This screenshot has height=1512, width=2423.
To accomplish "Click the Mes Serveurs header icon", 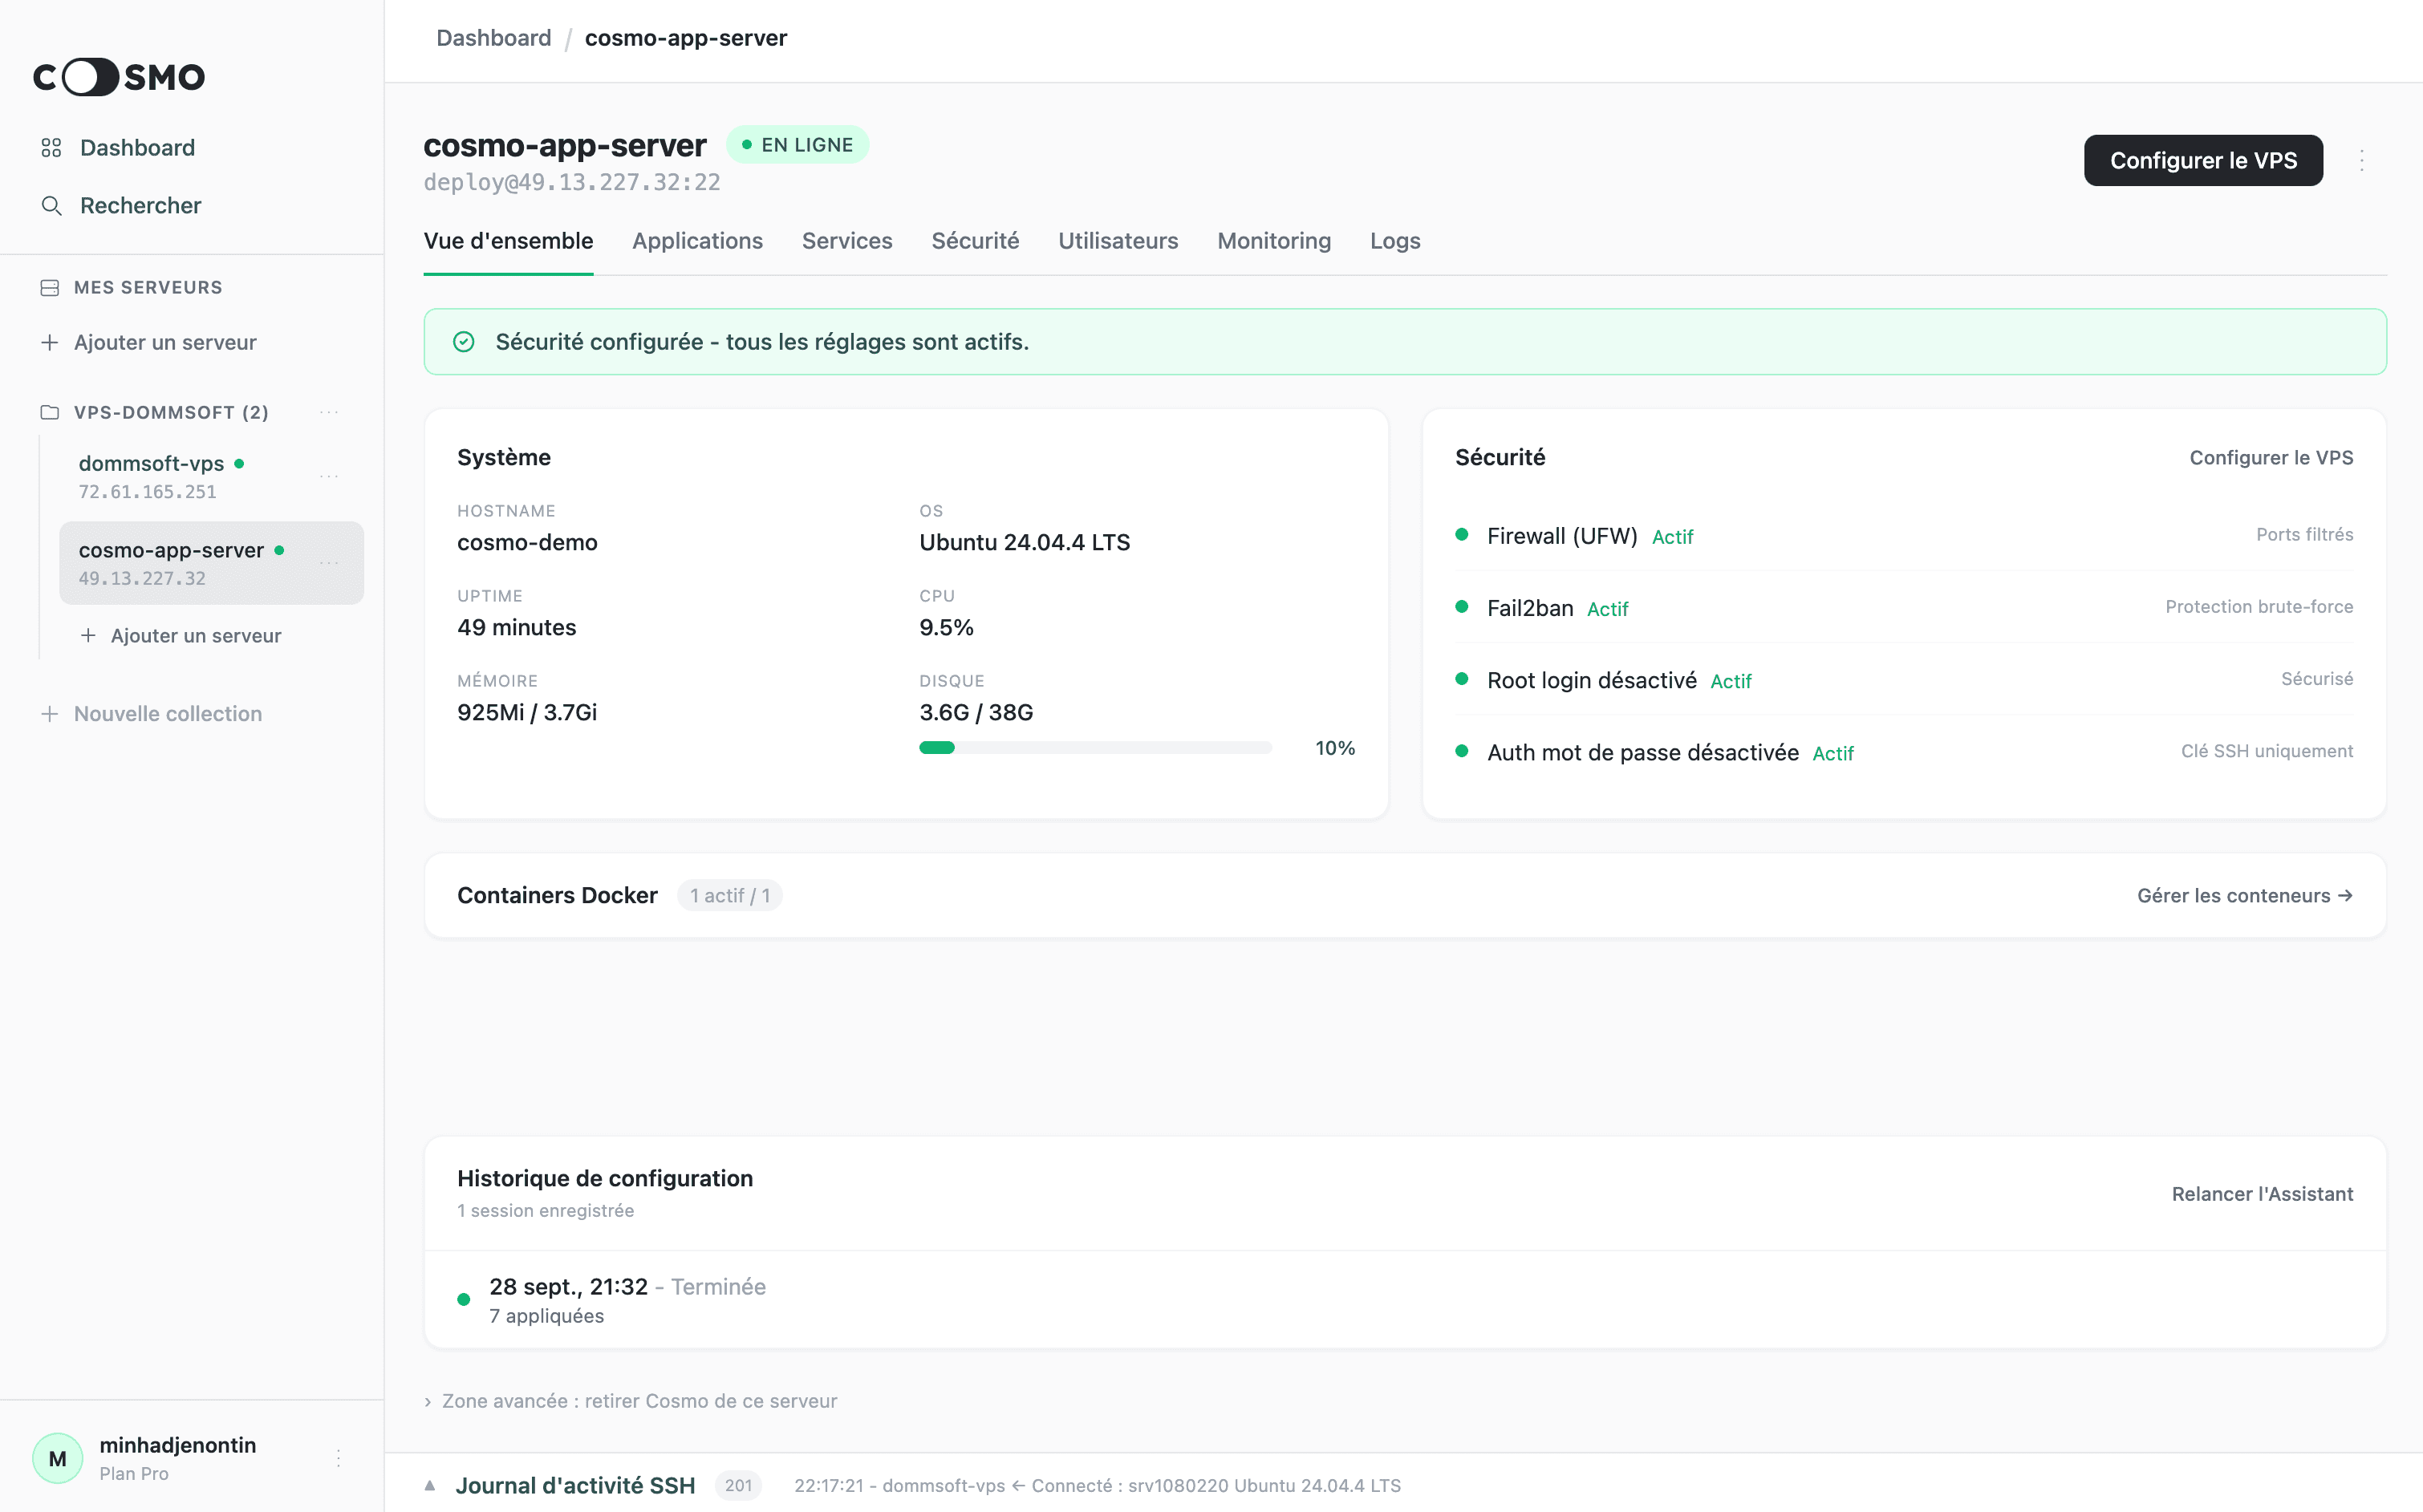I will click(x=50, y=288).
